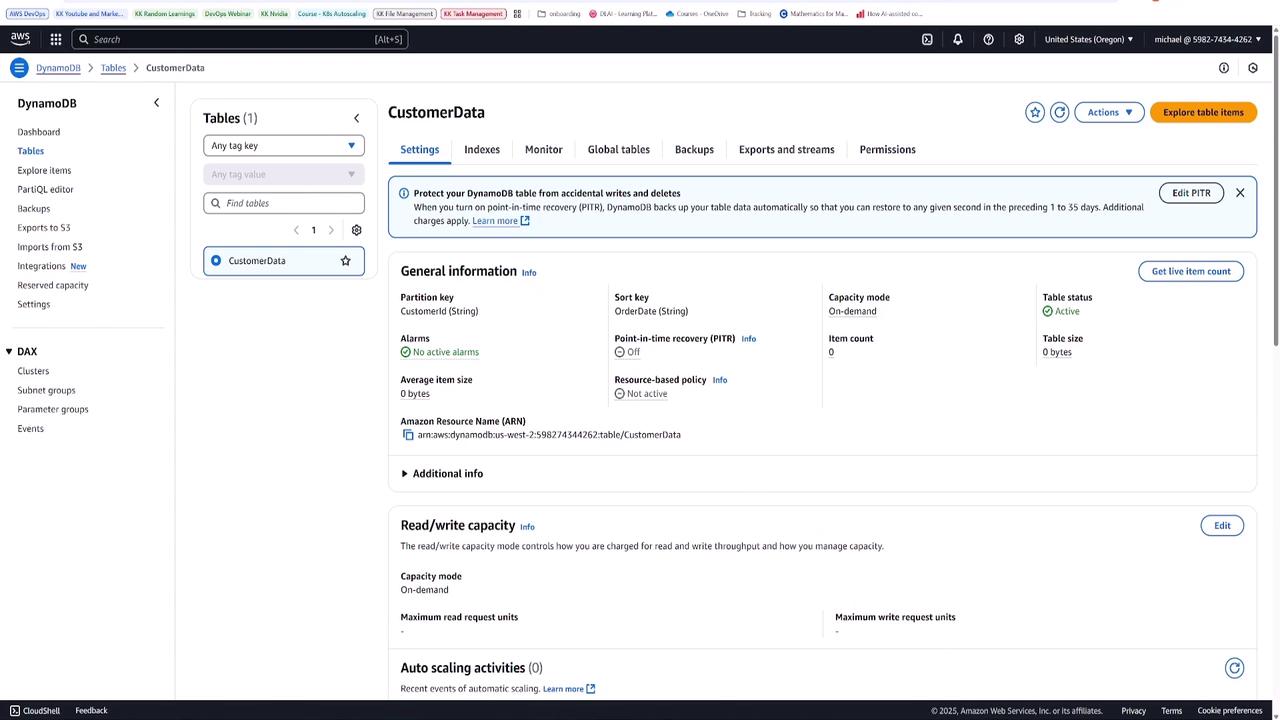Open the Global tables tab
Viewport: 1280px width, 720px height.
[619, 150]
